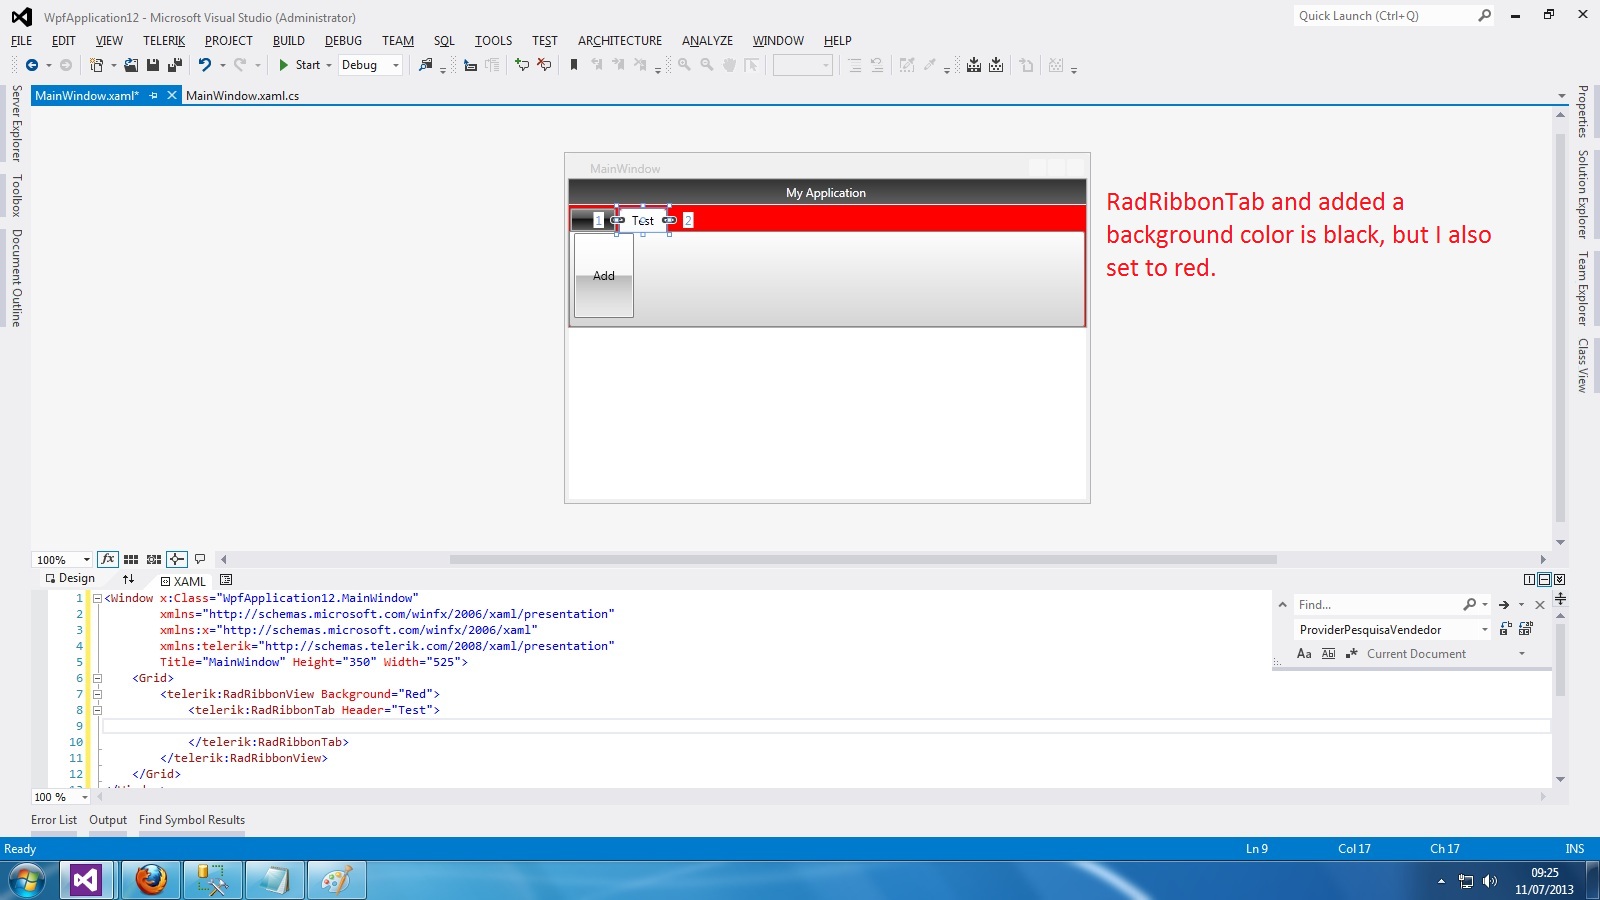Close the Find panel
Image resolution: width=1600 pixels, height=900 pixels.
pyautogui.click(x=1540, y=605)
